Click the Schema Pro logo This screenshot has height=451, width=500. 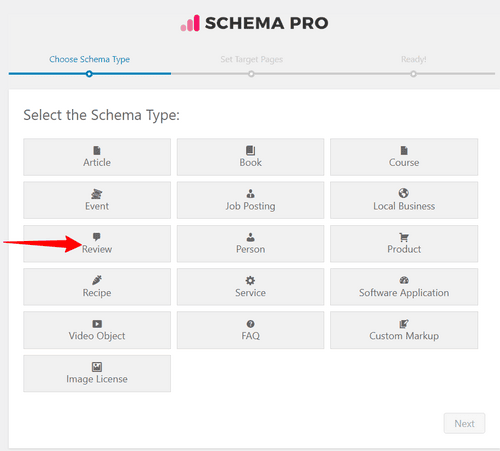(x=254, y=23)
